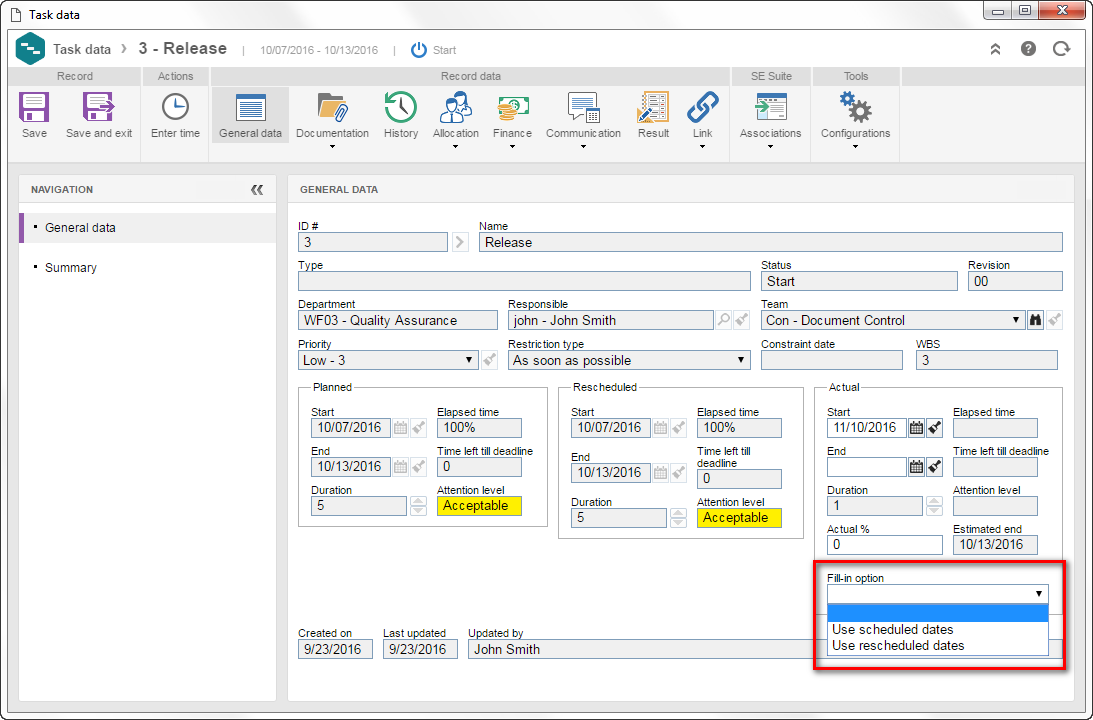
Task: Open the Enter time clock icon
Action: 175,108
